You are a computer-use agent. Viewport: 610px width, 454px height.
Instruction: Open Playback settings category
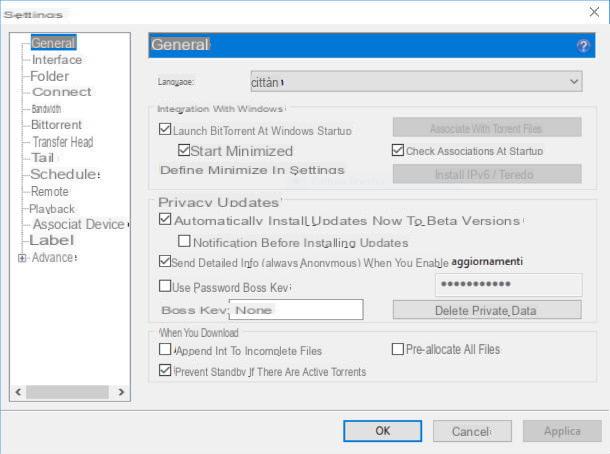[x=52, y=209]
